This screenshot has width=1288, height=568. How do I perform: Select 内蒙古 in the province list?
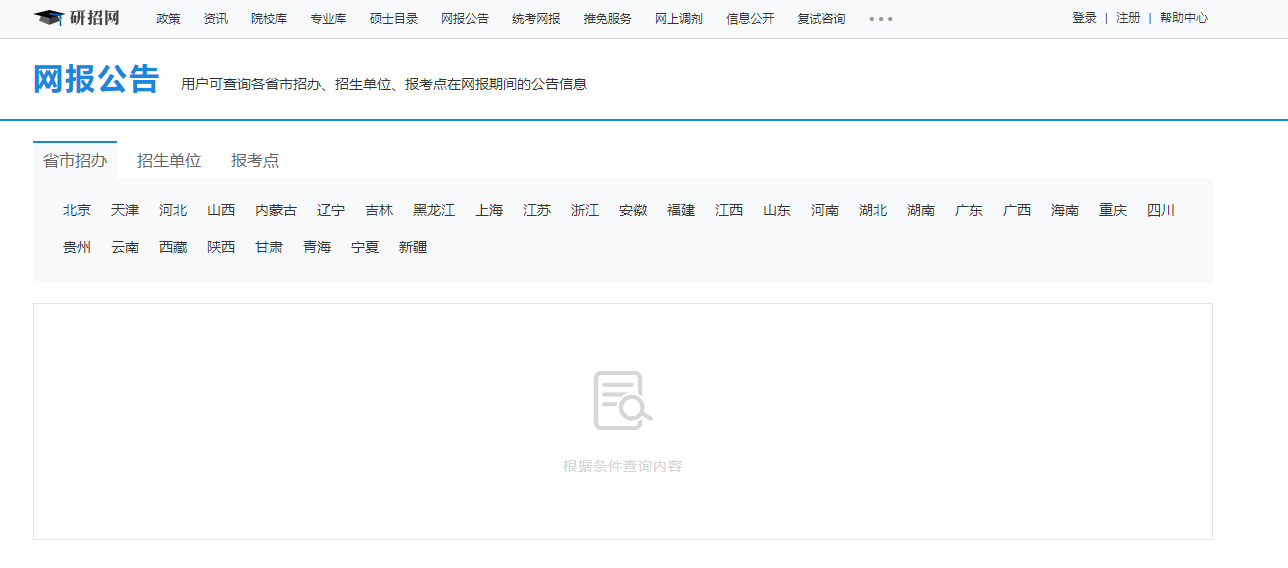[x=276, y=210]
